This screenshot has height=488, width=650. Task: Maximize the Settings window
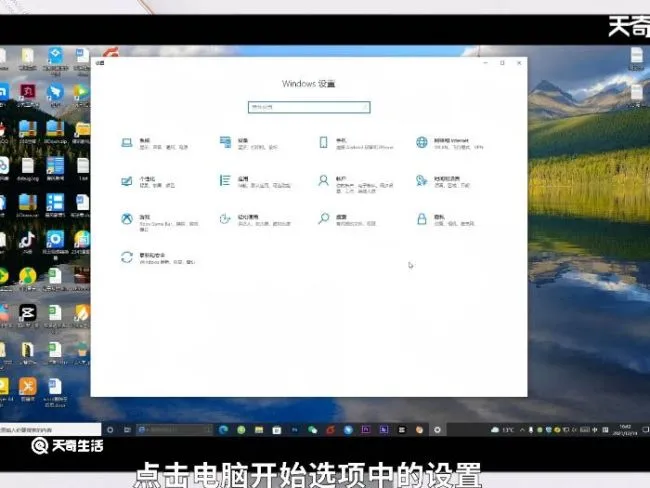point(502,63)
